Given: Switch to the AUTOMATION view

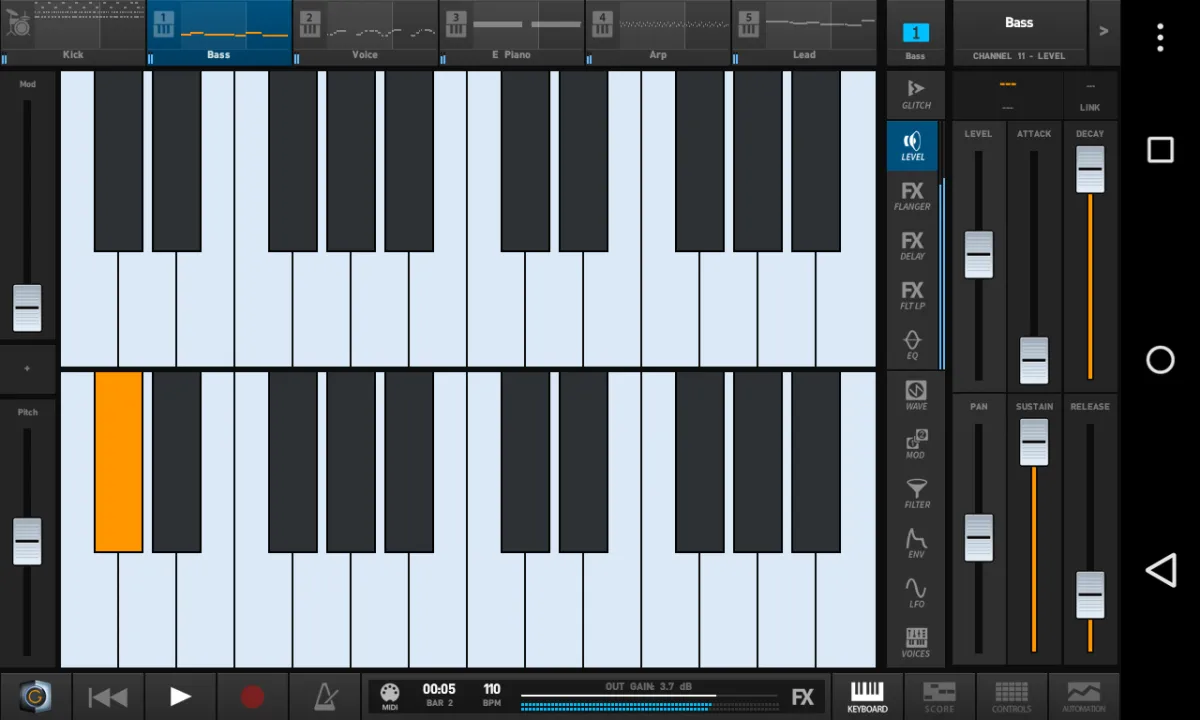Looking at the screenshot, I should pyautogui.click(x=1084, y=694).
